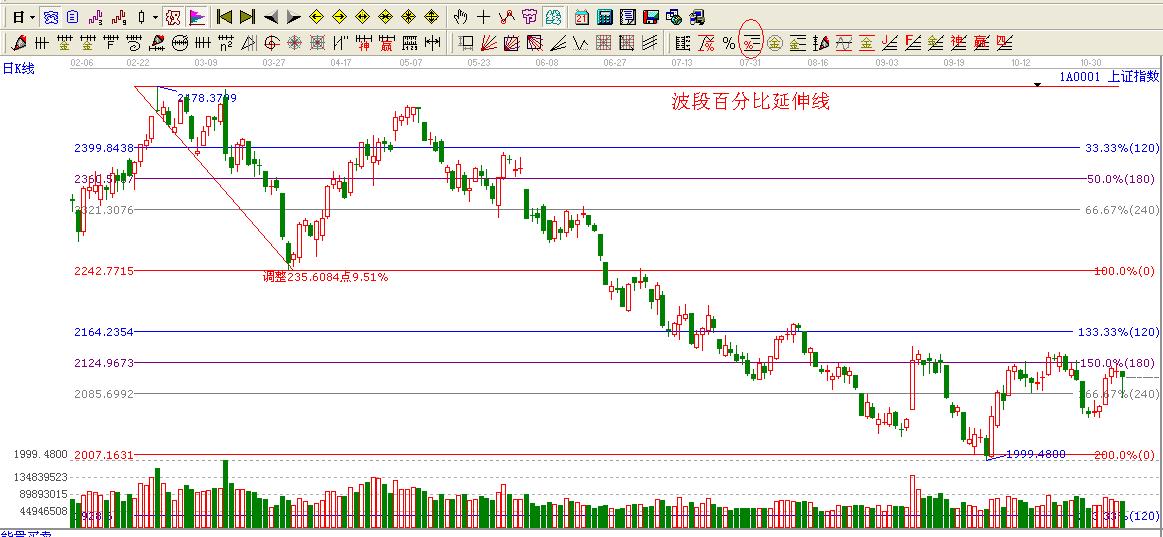The width and height of the screenshot is (1163, 537).
Task: Toggle the pressed blue icon beside 日 dropdown
Action: click(50, 17)
